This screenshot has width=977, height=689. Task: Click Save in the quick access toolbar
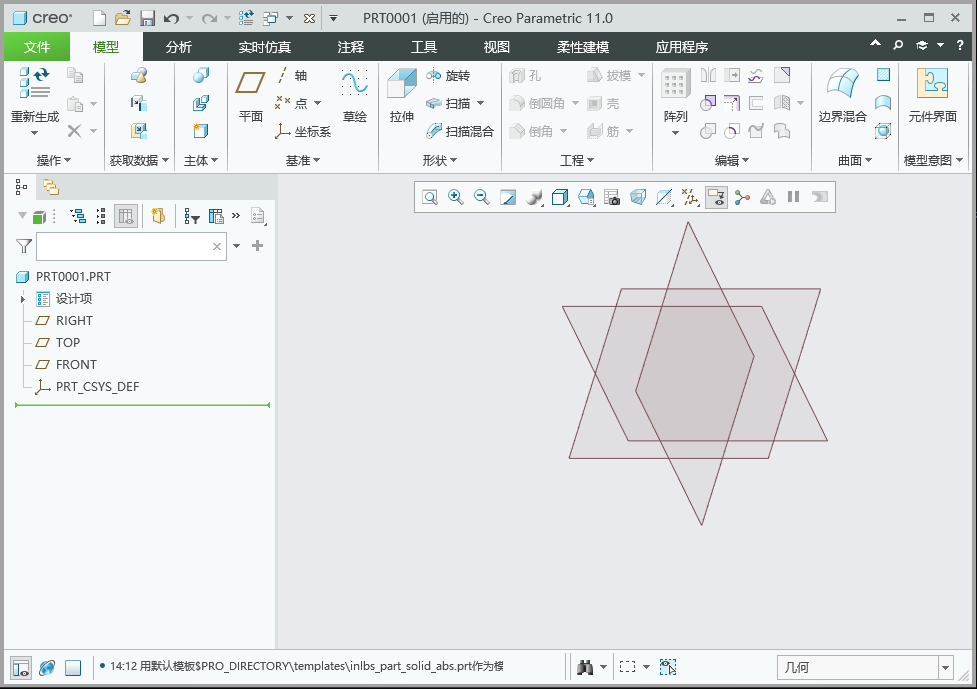146,17
